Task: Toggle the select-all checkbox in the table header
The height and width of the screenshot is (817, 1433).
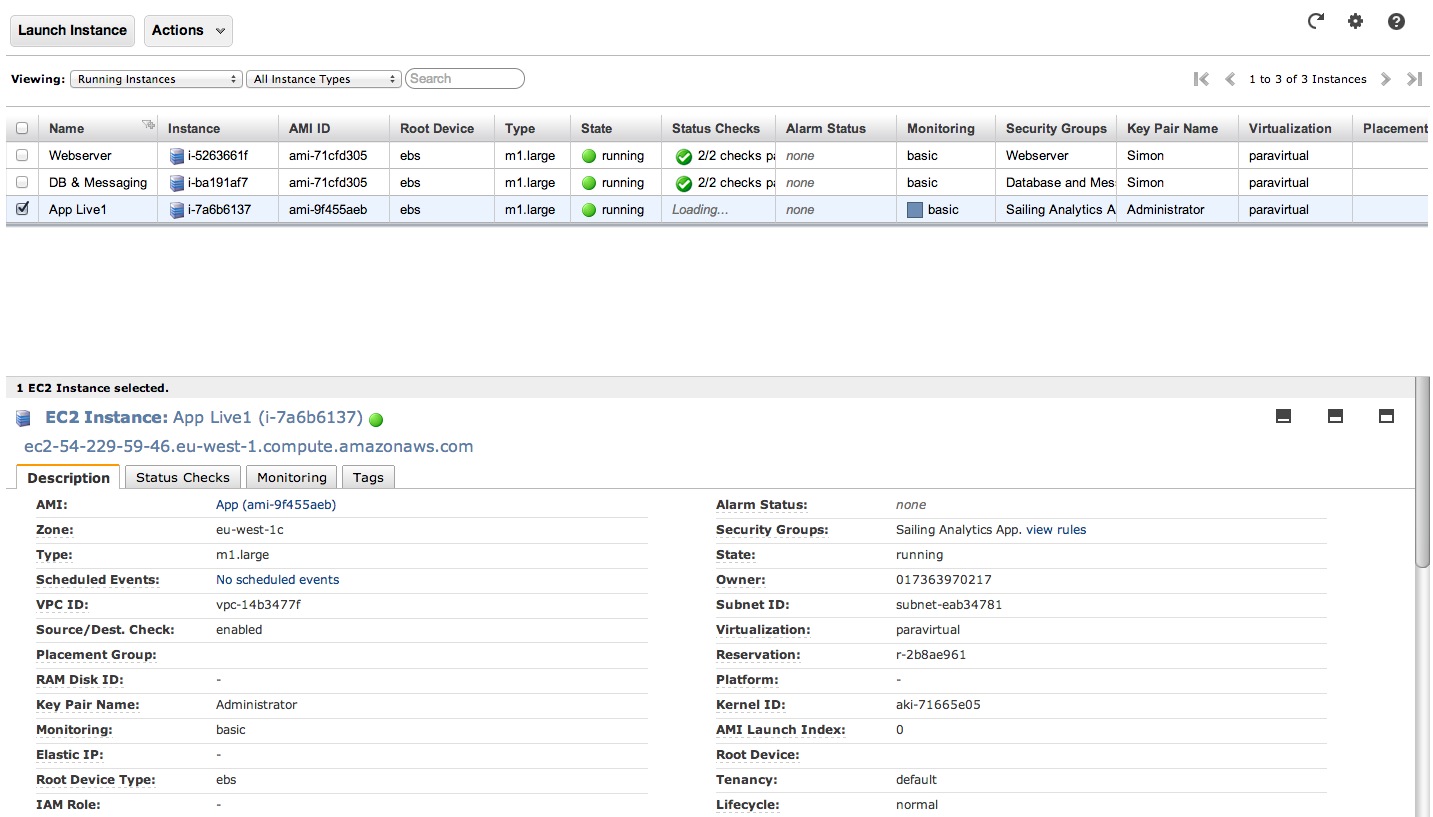Action: click(x=22, y=128)
